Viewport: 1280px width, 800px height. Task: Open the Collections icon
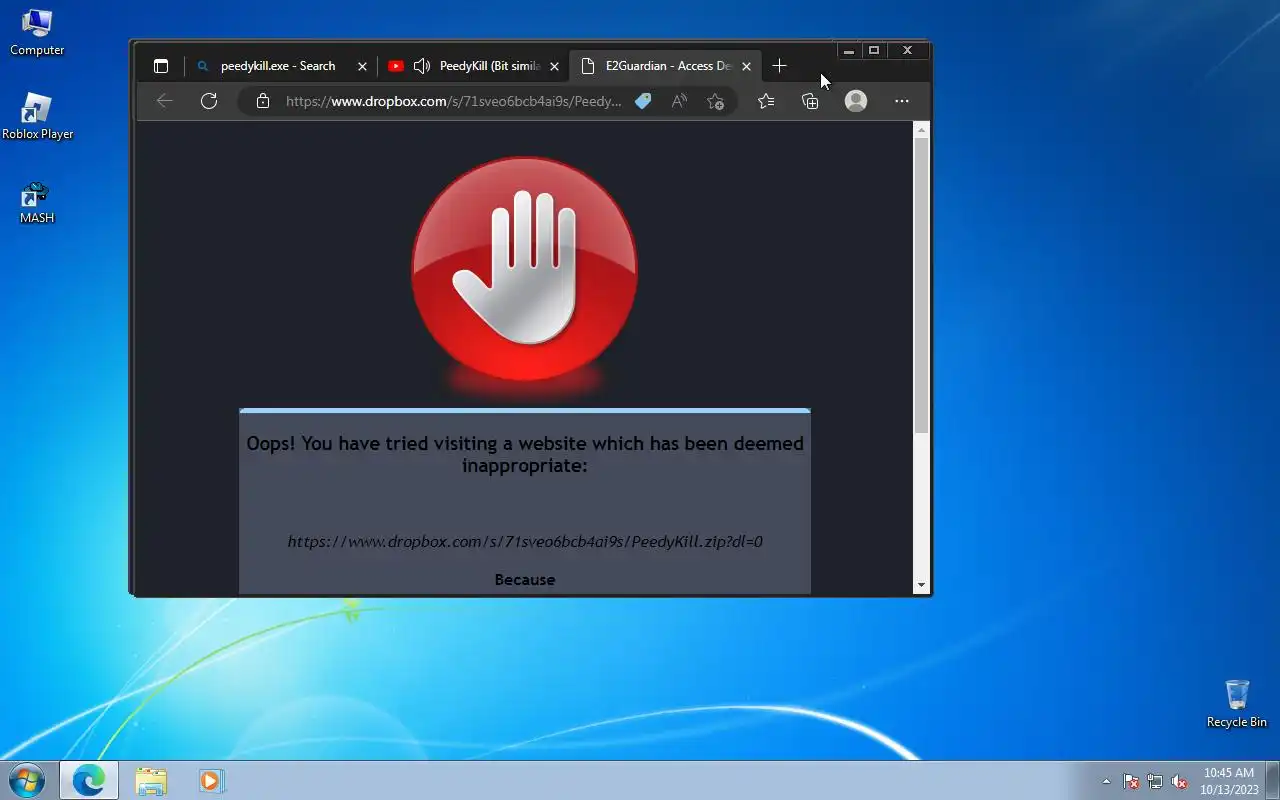point(810,101)
